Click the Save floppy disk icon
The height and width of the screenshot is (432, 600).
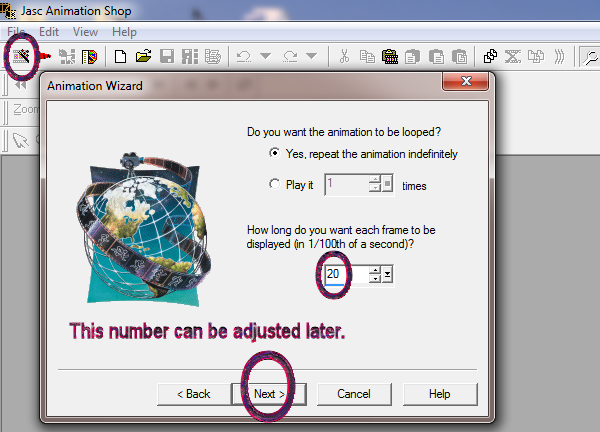point(167,57)
